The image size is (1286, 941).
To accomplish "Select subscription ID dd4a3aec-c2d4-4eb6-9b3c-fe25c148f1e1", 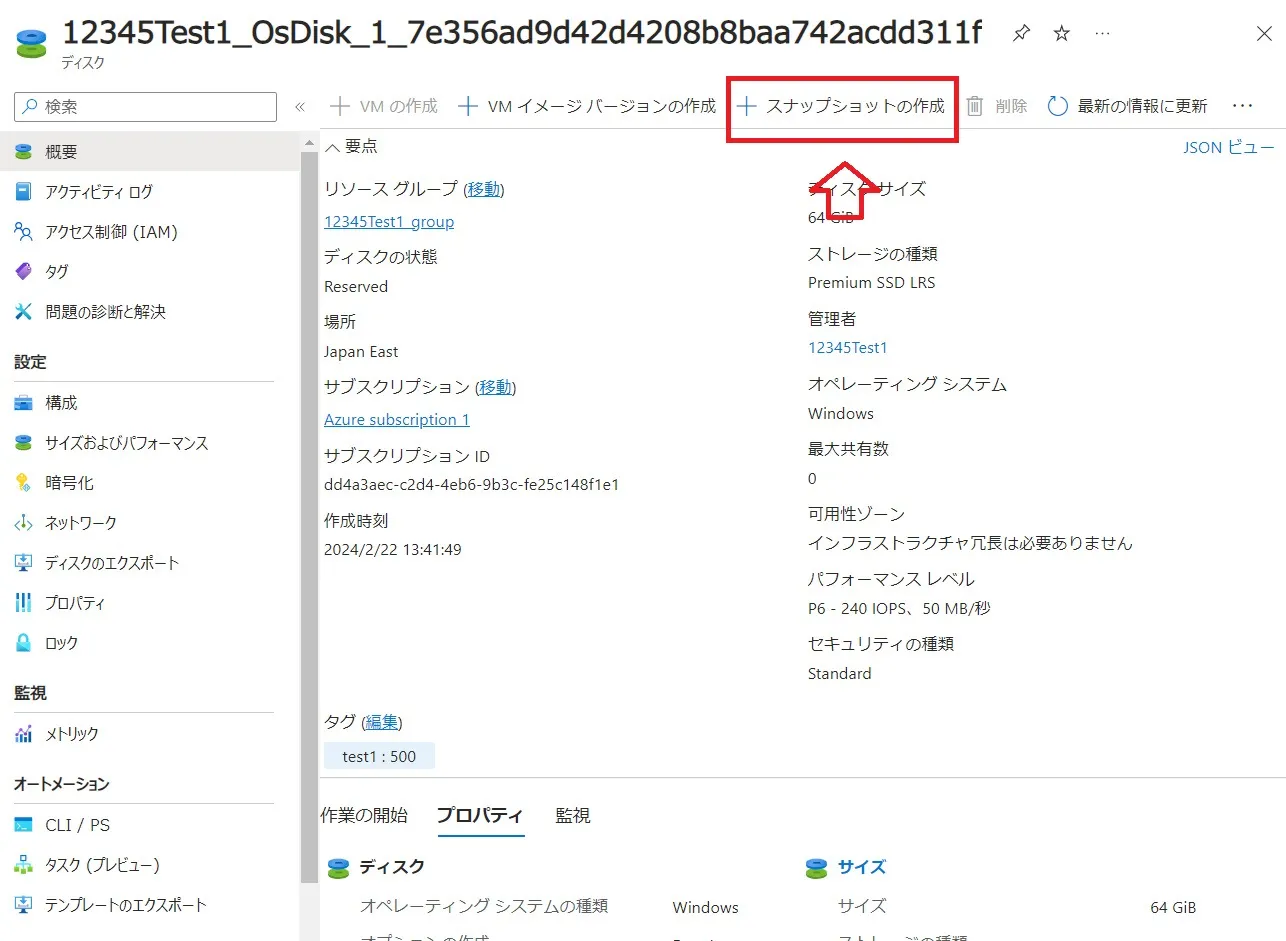I will 472,485.
